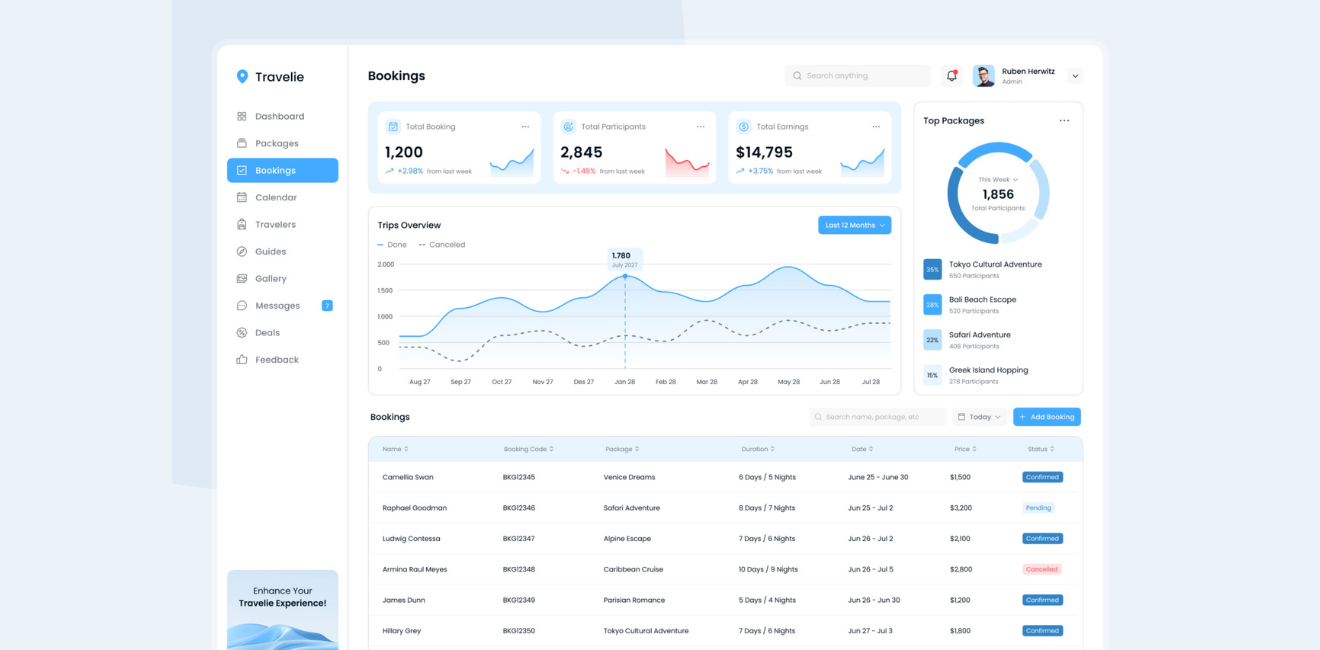Click the Travelers sidebar icon
The width and height of the screenshot is (1320, 650).
(241, 224)
